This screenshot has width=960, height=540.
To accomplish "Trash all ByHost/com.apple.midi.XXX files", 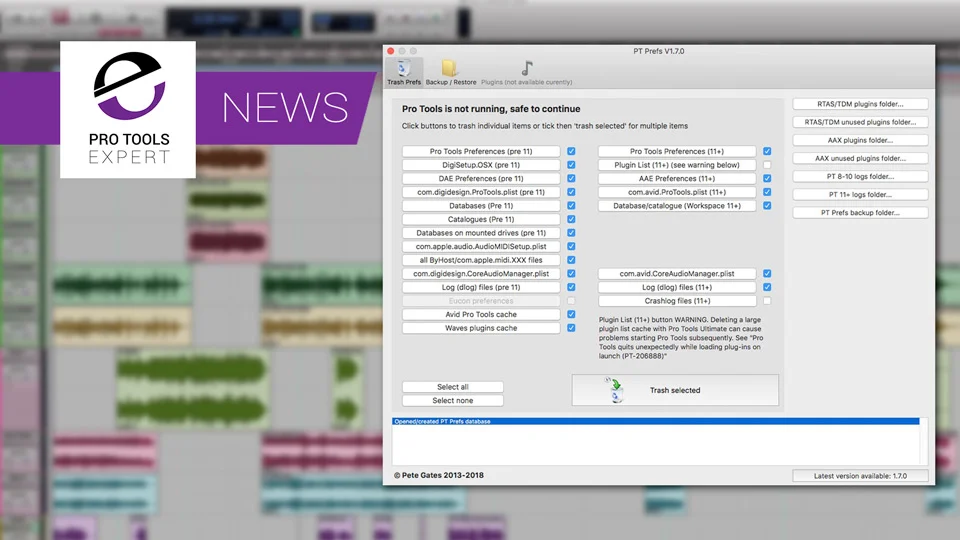I will click(x=481, y=260).
